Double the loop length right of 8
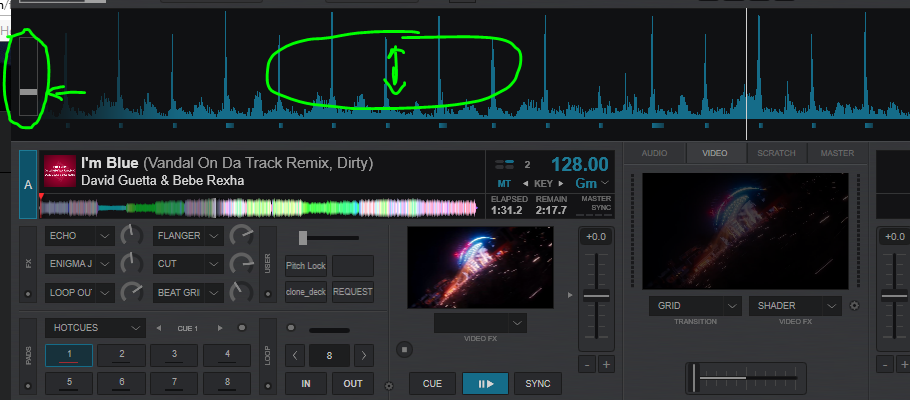 coord(364,355)
